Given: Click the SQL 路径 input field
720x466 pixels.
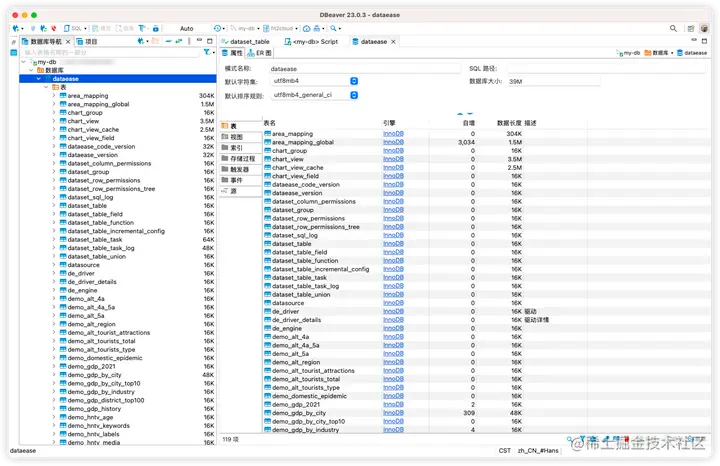Looking at the screenshot, I should tap(606, 69).
